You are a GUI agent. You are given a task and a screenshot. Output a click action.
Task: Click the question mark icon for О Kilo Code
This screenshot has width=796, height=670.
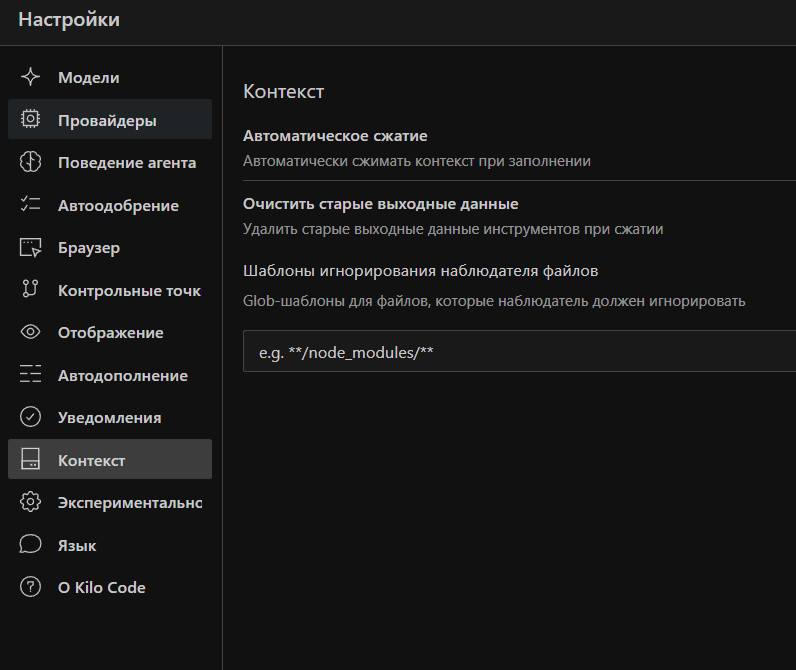coord(31,587)
